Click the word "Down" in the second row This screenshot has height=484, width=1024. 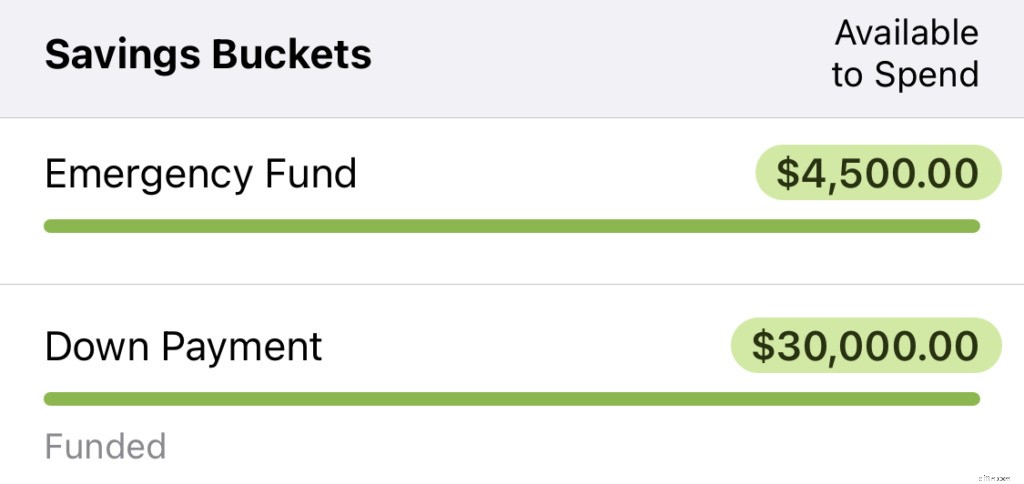coord(93,346)
